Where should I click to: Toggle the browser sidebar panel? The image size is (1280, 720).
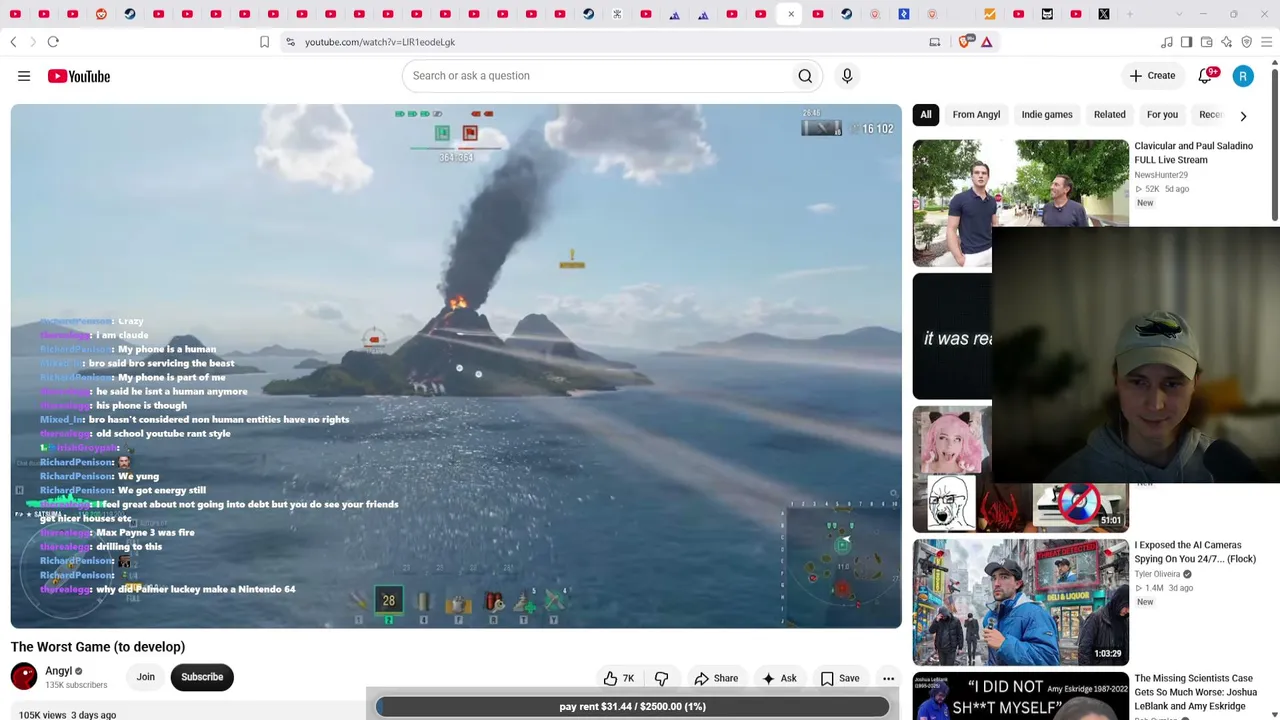1187,42
